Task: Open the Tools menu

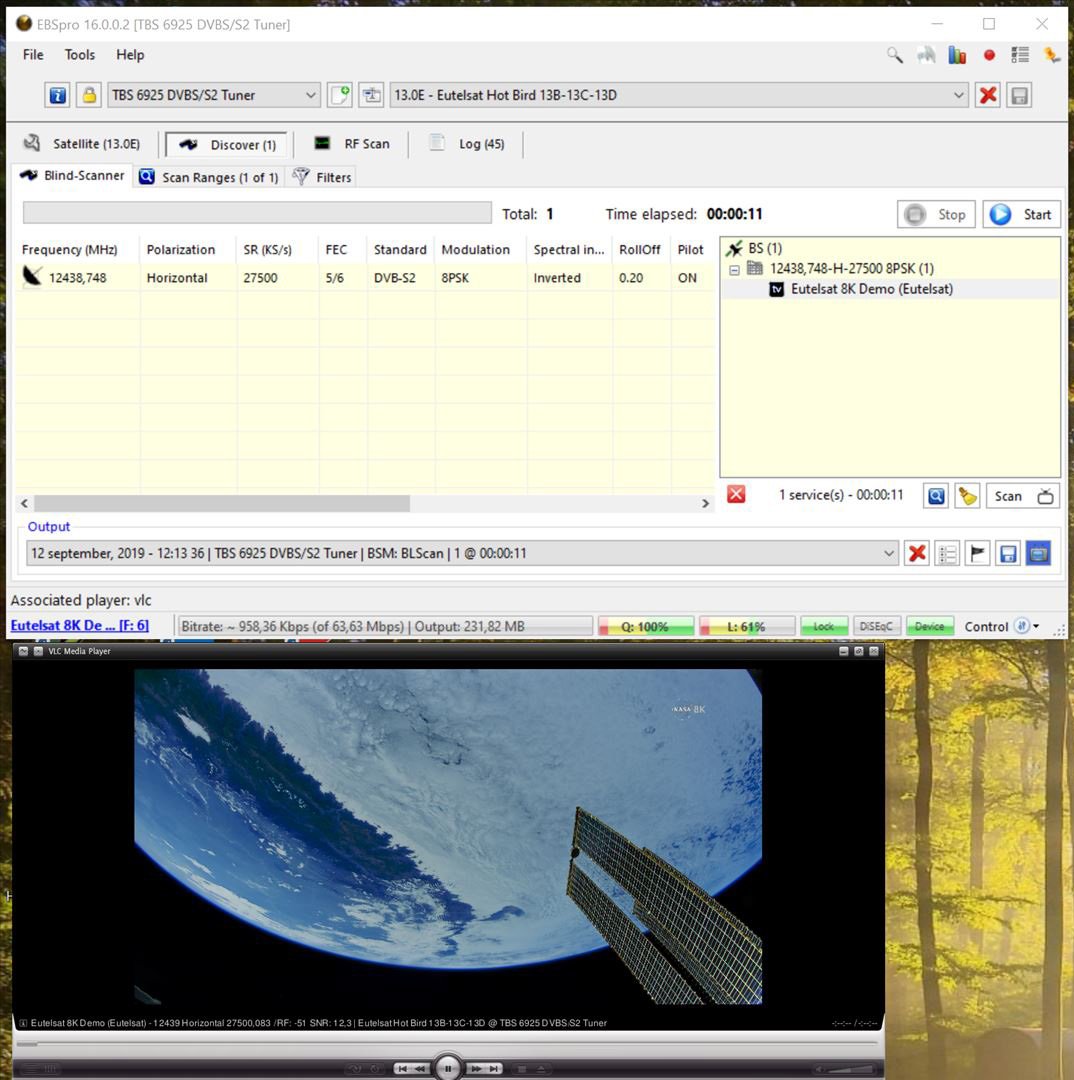Action: tap(80, 55)
